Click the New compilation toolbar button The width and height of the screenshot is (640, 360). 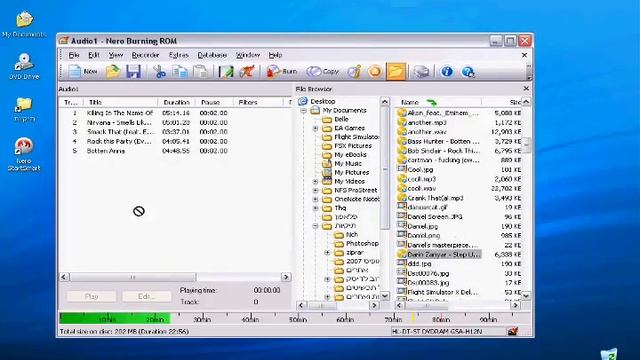point(83,71)
